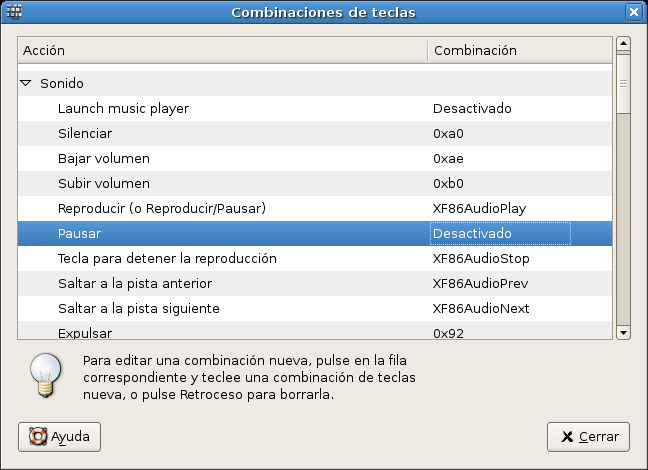Select the Silenciar action row

tap(85, 133)
